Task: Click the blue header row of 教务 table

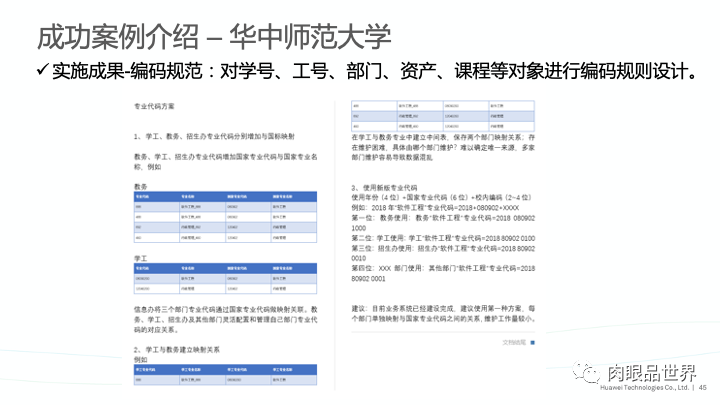Action: click(x=225, y=197)
